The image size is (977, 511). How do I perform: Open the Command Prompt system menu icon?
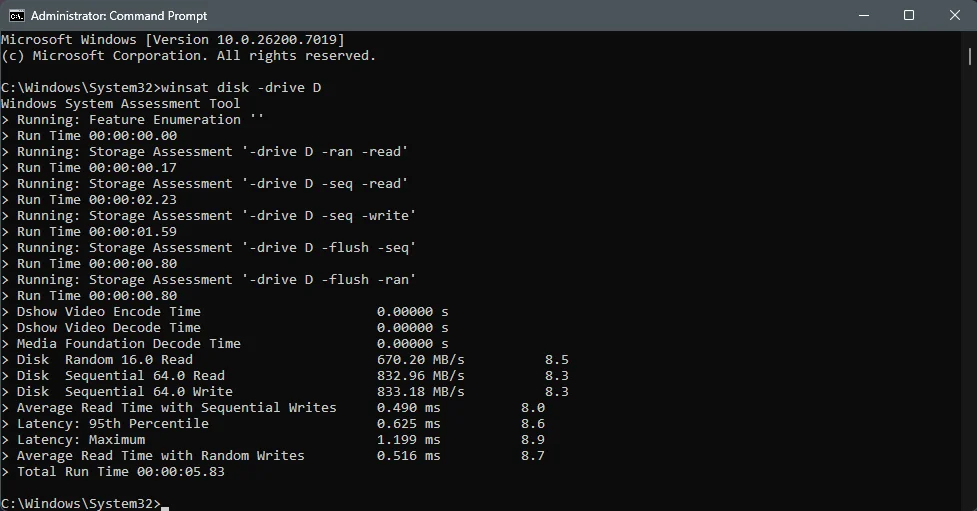click(x=17, y=16)
